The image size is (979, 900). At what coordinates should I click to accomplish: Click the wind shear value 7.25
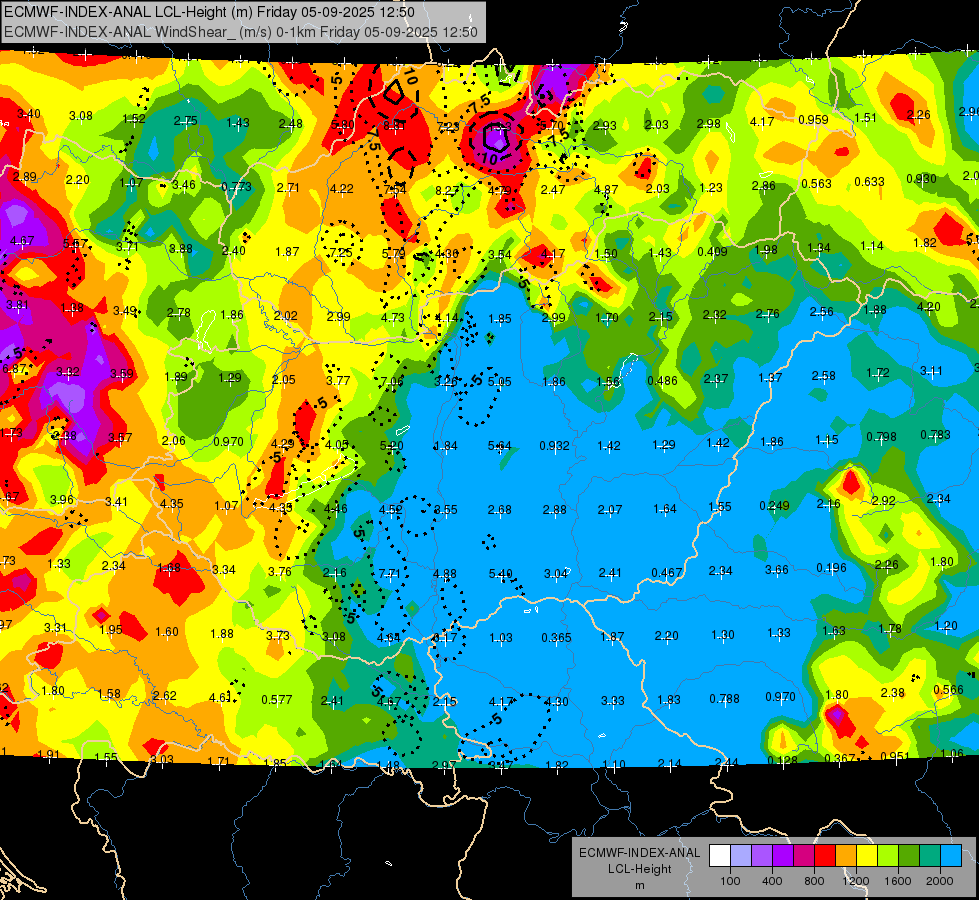(x=341, y=253)
